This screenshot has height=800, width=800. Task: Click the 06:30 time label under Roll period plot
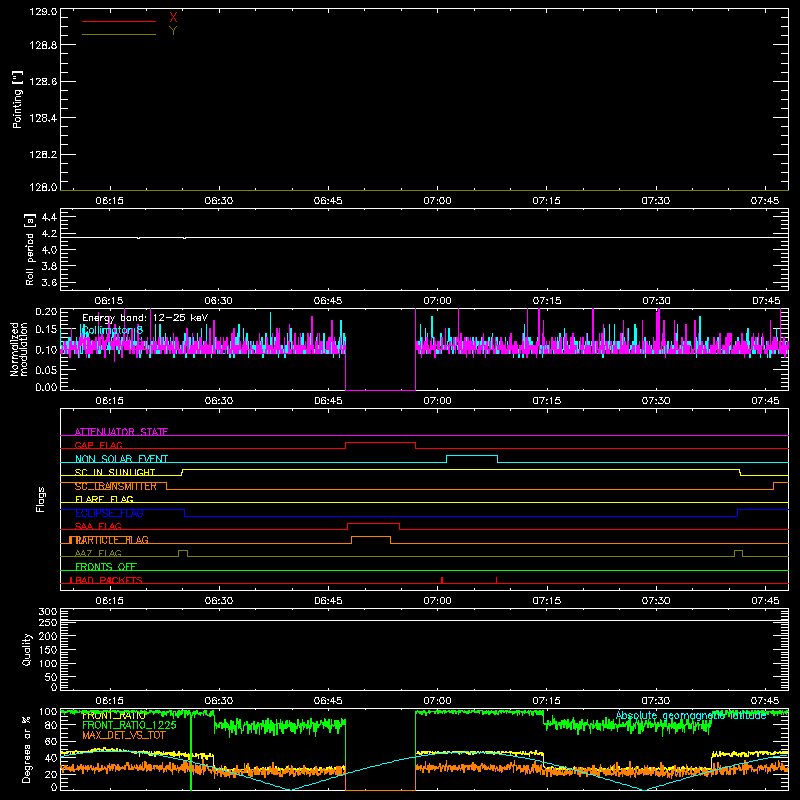[x=219, y=301]
